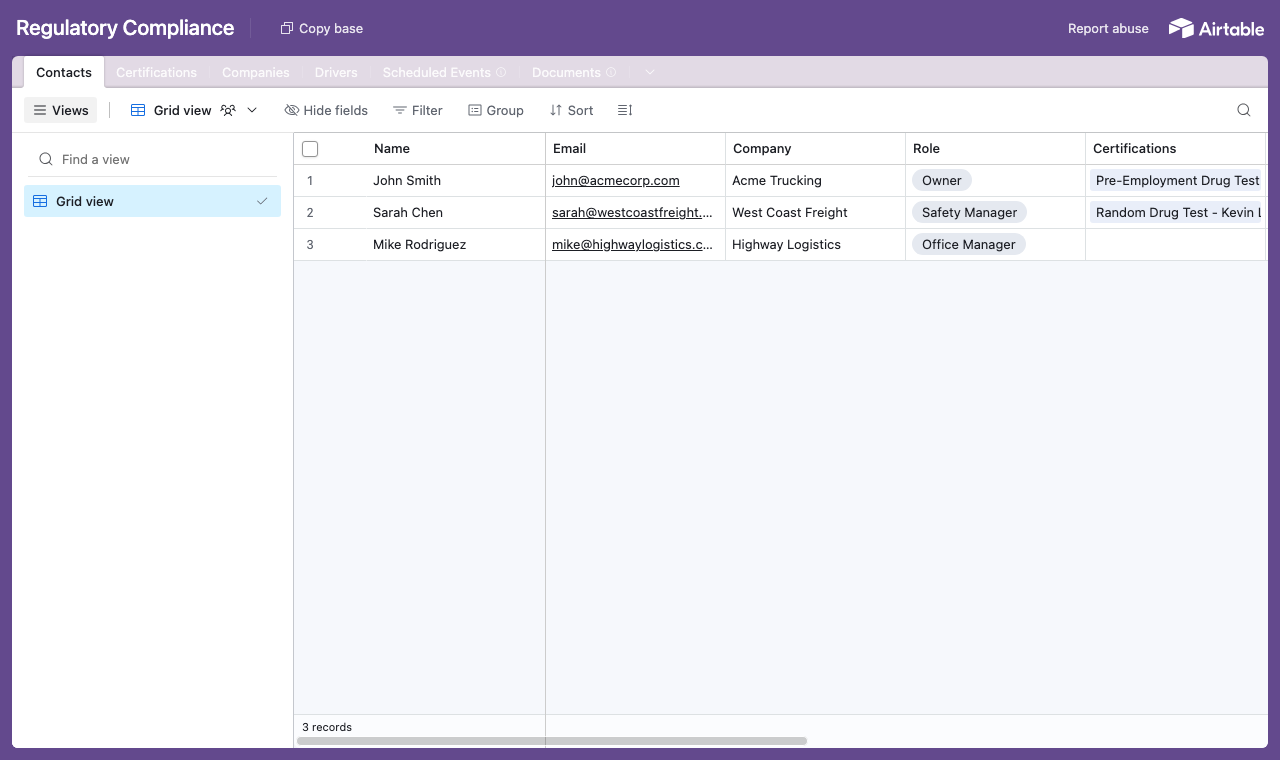Click the Regulatory Compliance base title
Image resolution: width=1280 pixels, height=760 pixels.
point(125,28)
